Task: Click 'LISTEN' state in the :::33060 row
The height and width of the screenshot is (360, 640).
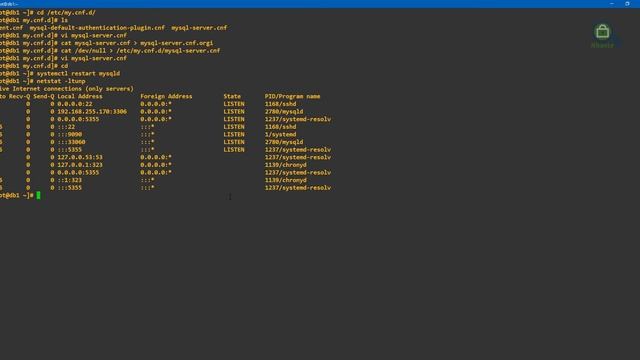Action: (234, 142)
